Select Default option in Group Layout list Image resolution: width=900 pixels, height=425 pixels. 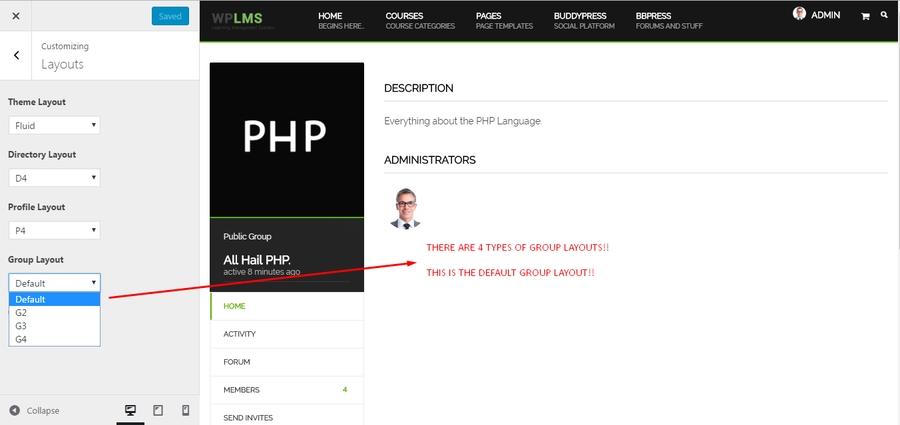pyautogui.click(x=55, y=299)
